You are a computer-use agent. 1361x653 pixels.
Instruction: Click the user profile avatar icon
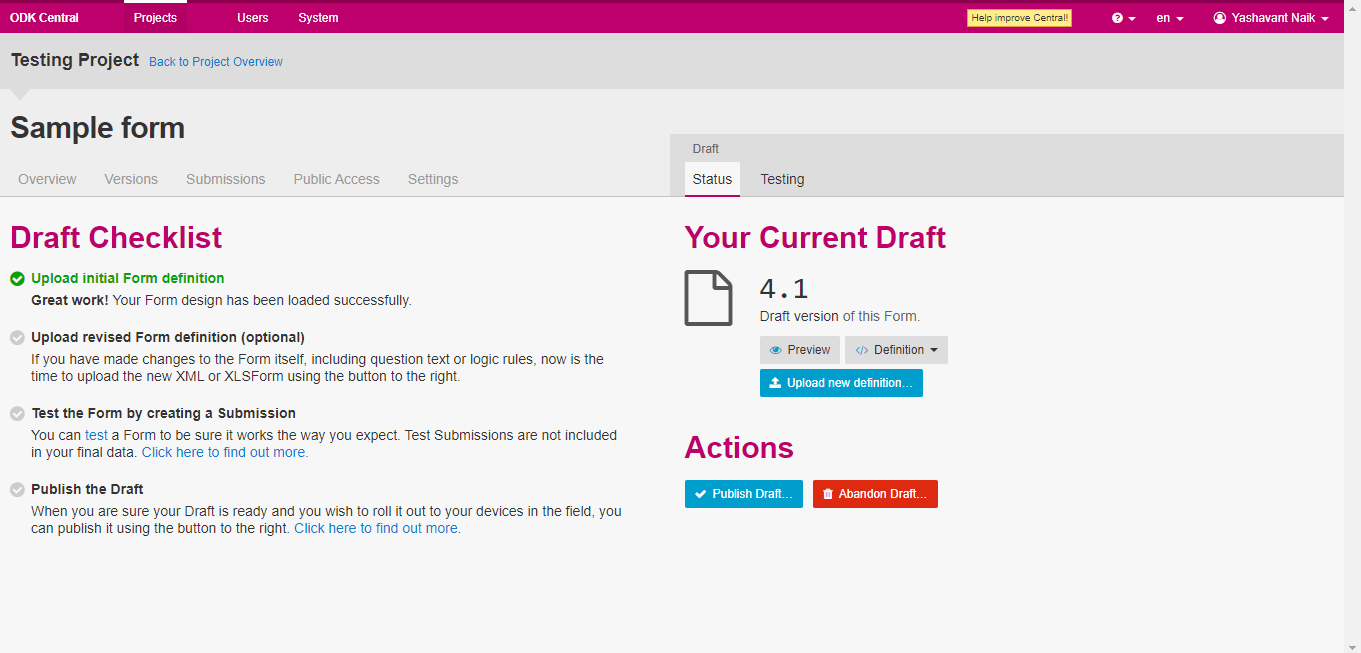tap(1219, 18)
